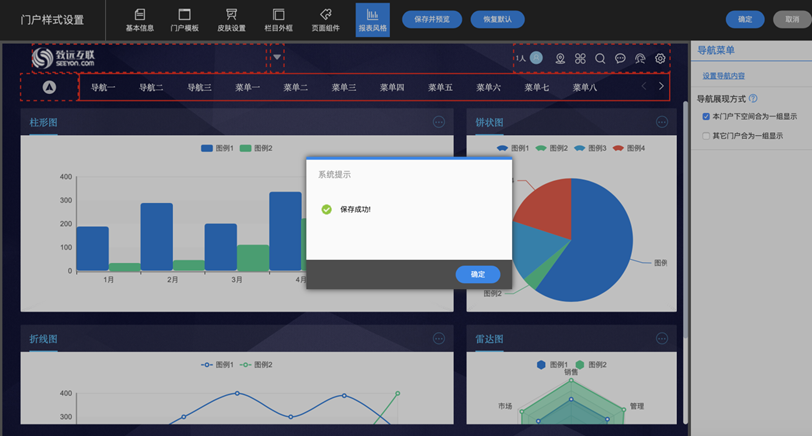This screenshot has width=812, height=436.
Task: Select 菜单三 in the navigation bar
Action: tap(344, 88)
